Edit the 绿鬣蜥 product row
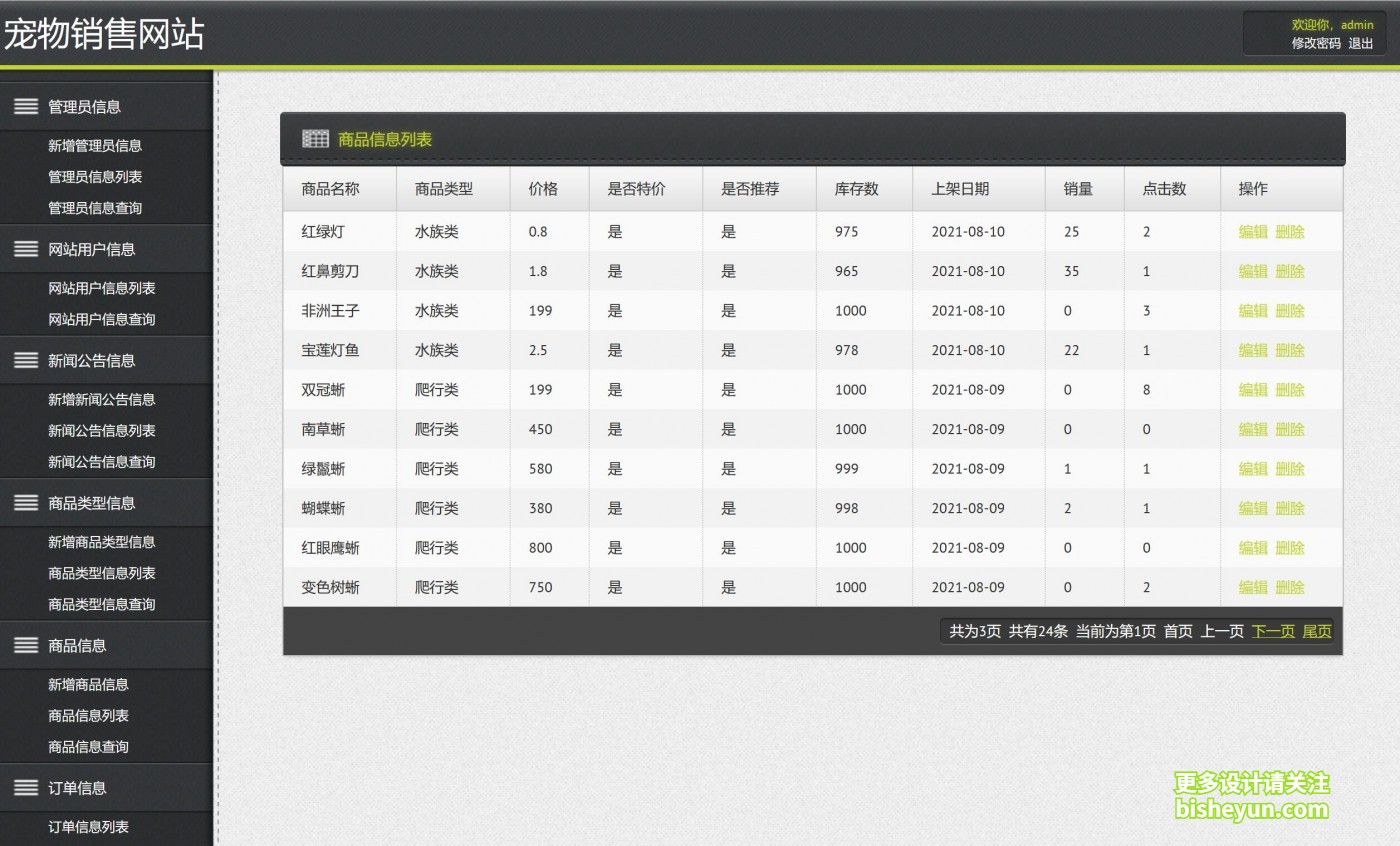The image size is (1400, 846). click(x=1253, y=469)
